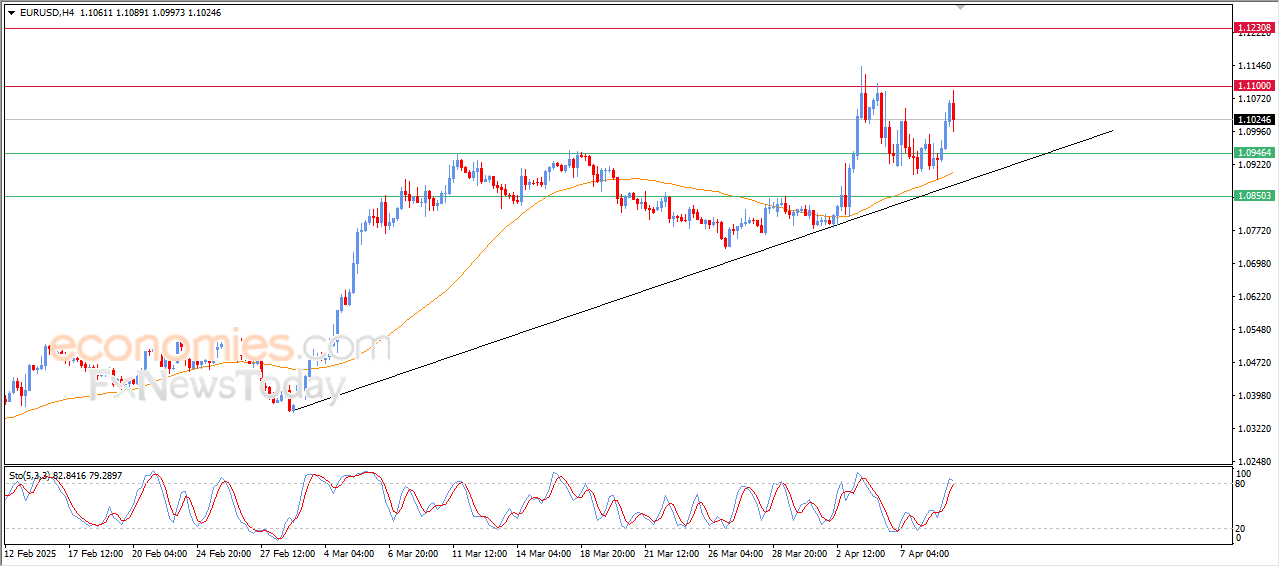Click the 1.06980 value on price axis

click(x=1254, y=264)
